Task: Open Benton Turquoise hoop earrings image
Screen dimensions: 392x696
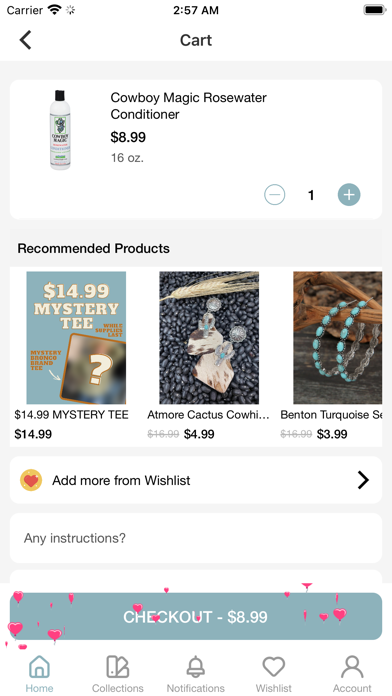Action: tap(337, 338)
